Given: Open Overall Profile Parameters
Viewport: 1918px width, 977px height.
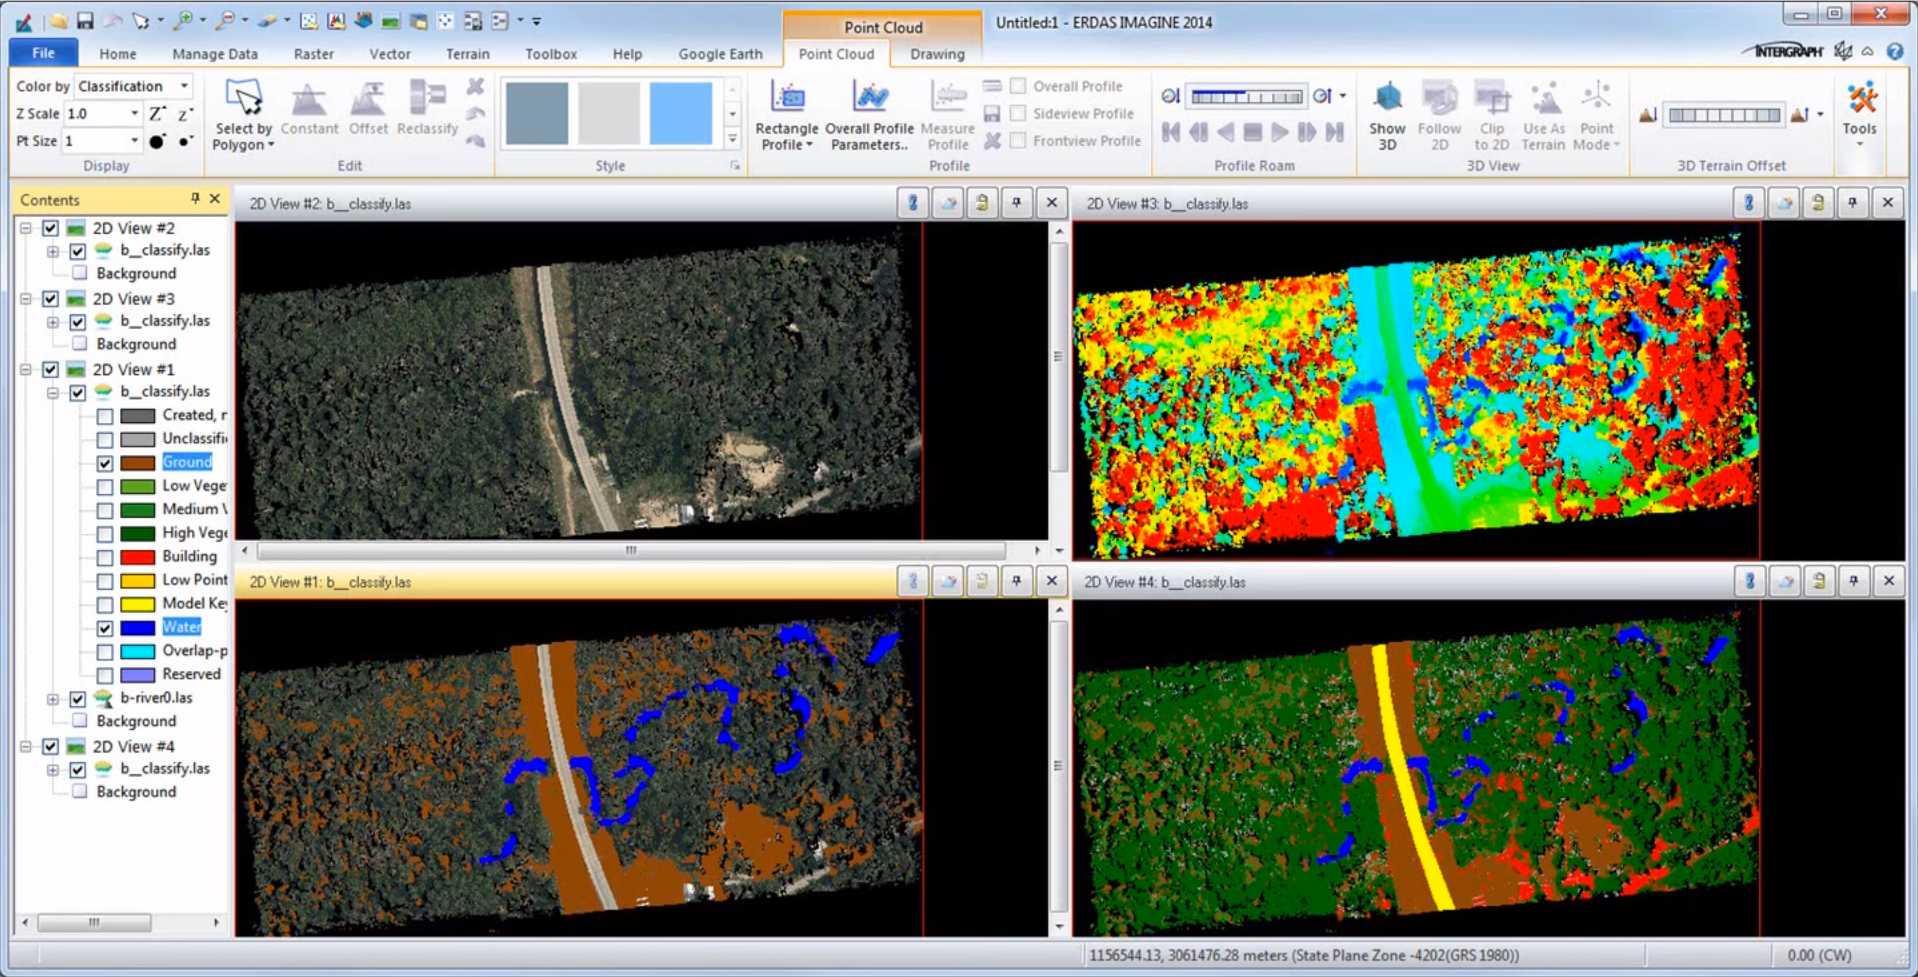Looking at the screenshot, I should point(869,115).
